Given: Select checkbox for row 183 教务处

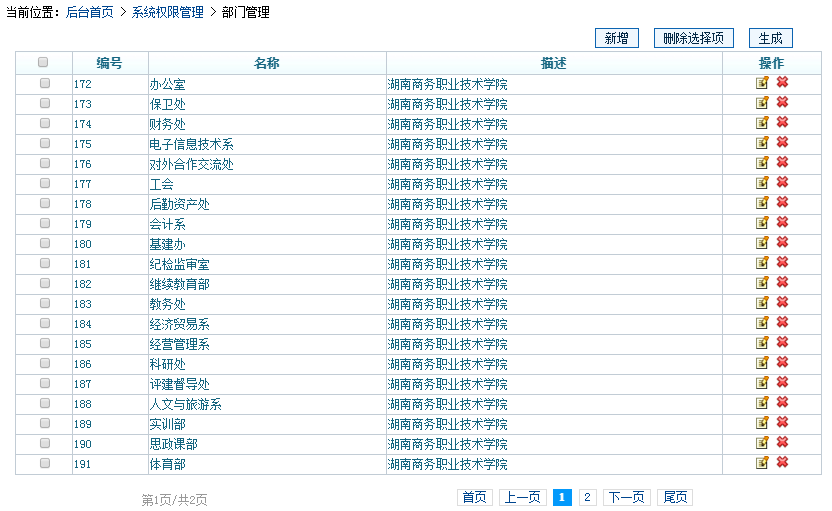Looking at the screenshot, I should 45,304.
